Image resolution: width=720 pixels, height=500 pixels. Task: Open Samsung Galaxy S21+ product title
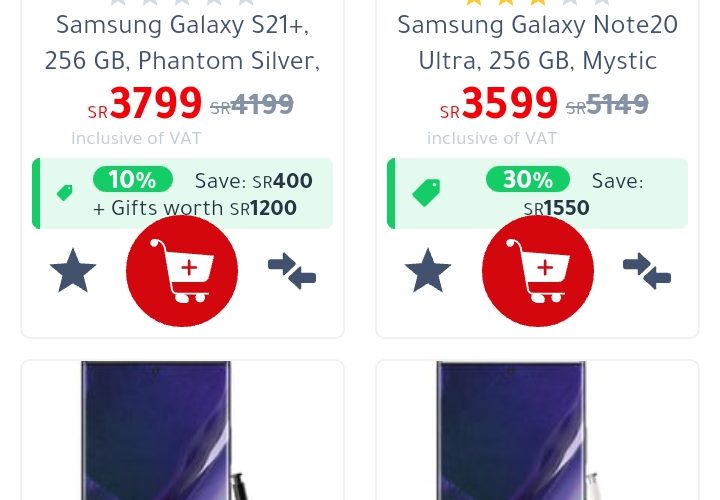(182, 43)
